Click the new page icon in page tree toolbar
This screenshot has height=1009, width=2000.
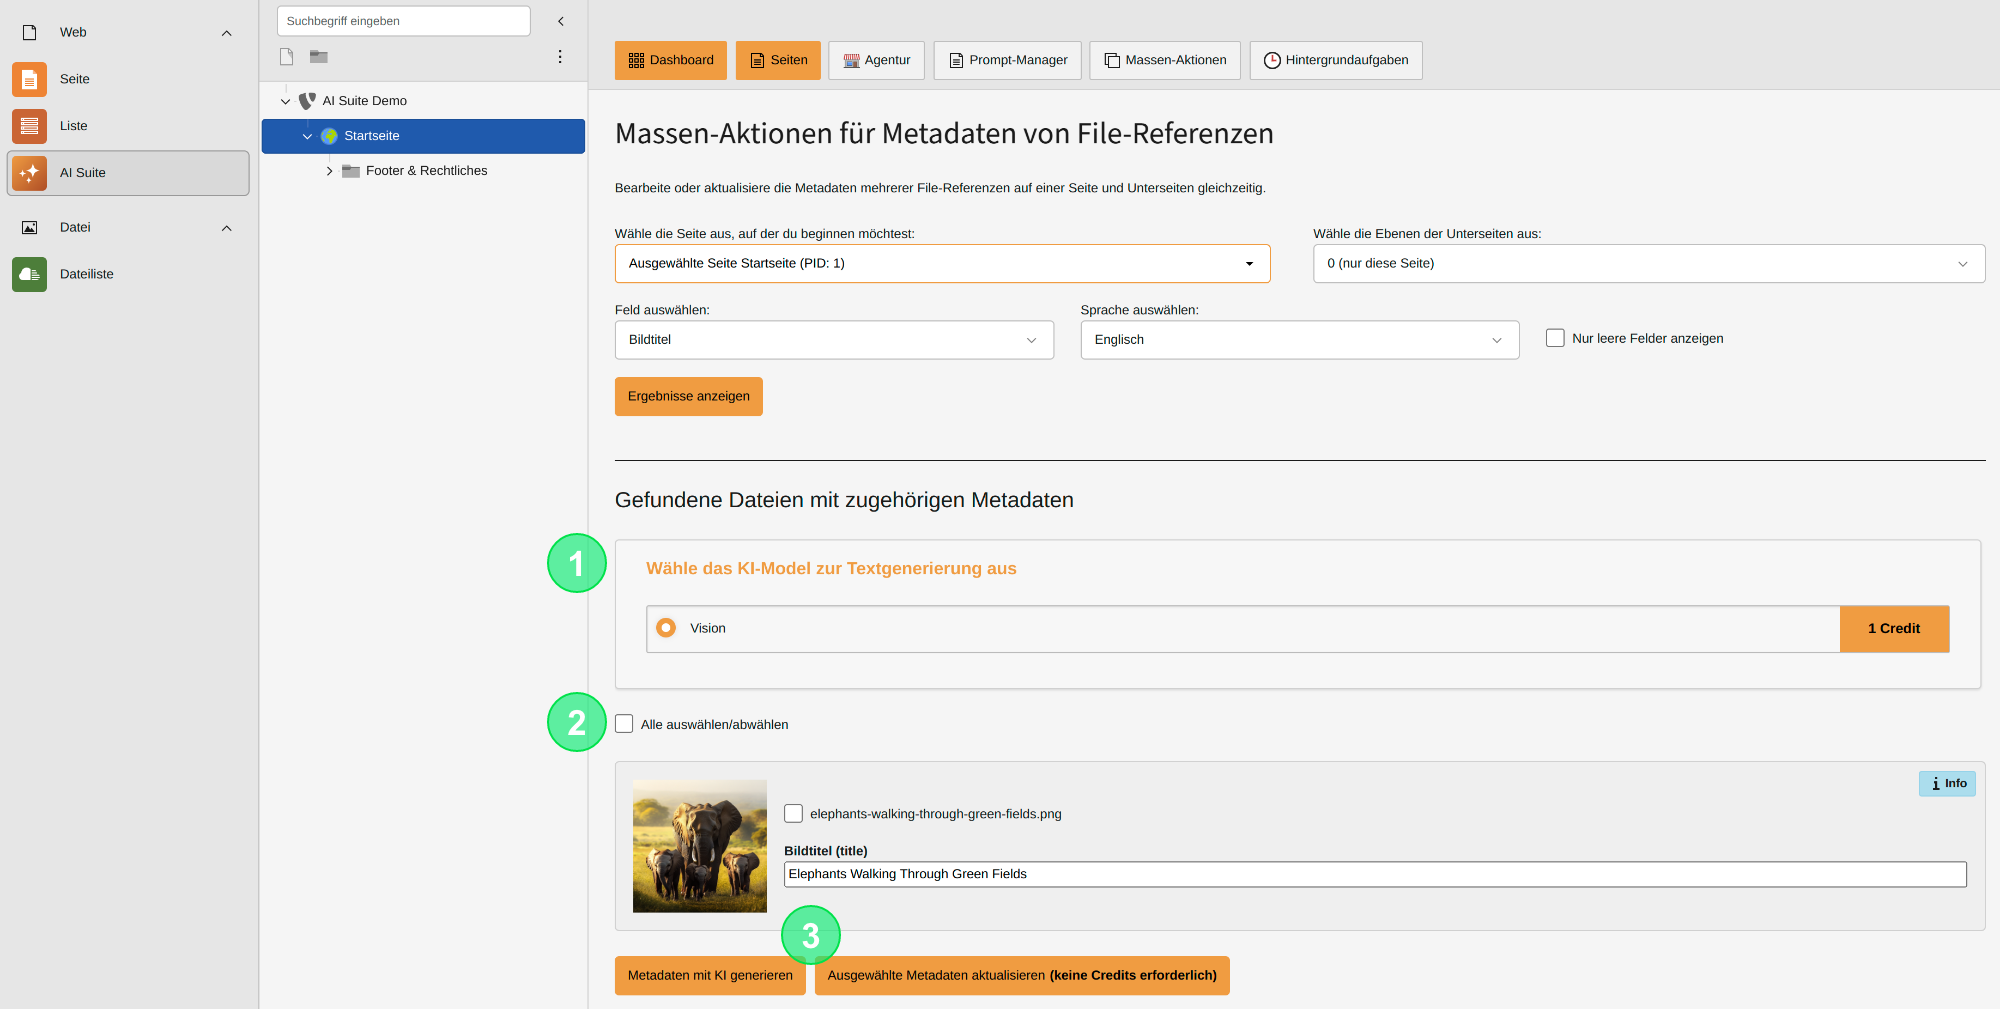(287, 57)
